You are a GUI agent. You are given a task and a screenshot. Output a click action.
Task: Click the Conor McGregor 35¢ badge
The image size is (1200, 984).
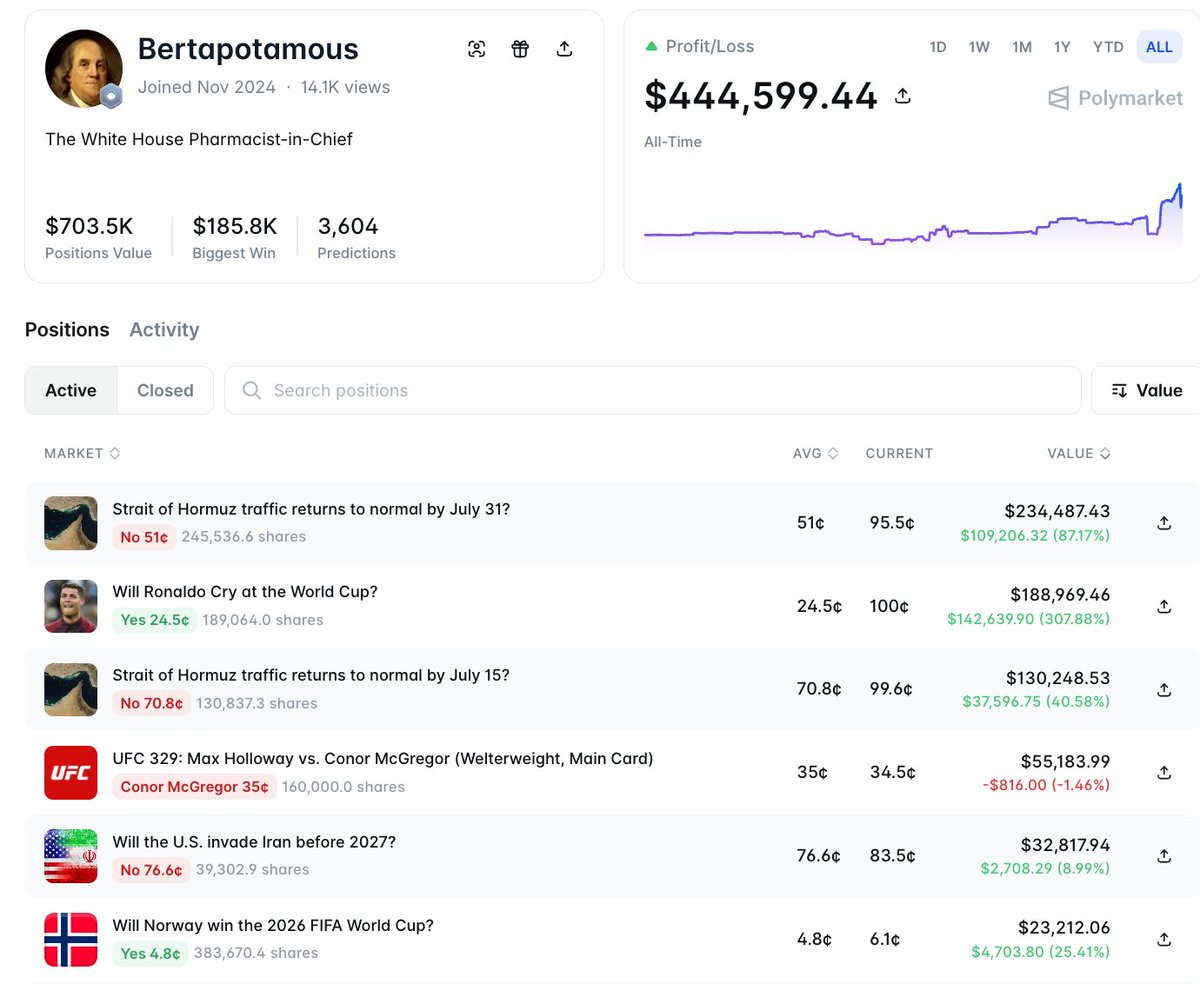coord(194,787)
